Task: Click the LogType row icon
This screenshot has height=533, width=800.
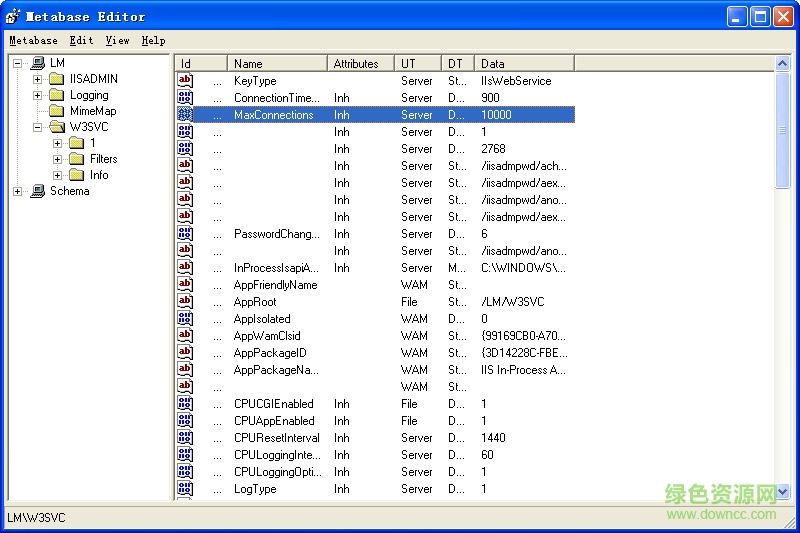Action: click(185, 489)
